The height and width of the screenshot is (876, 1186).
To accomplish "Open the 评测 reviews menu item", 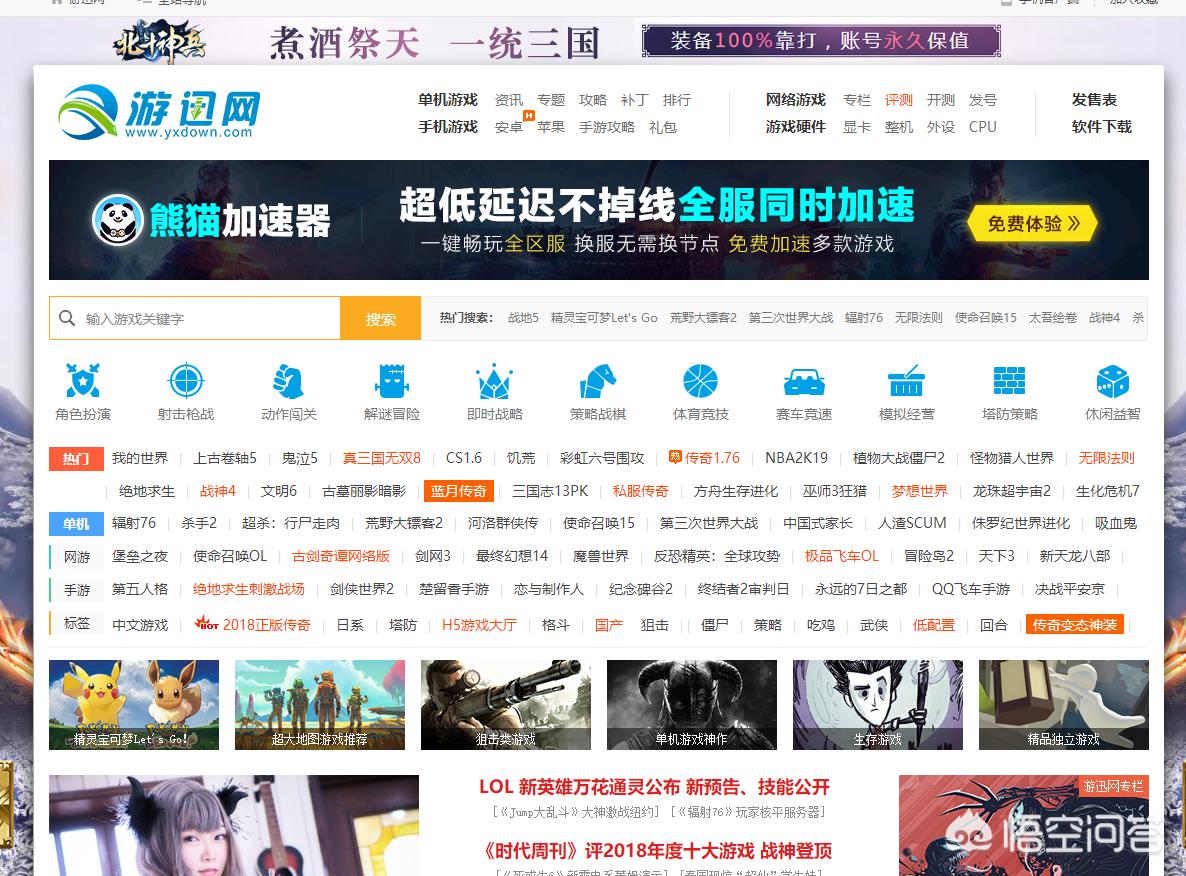I will click(899, 100).
